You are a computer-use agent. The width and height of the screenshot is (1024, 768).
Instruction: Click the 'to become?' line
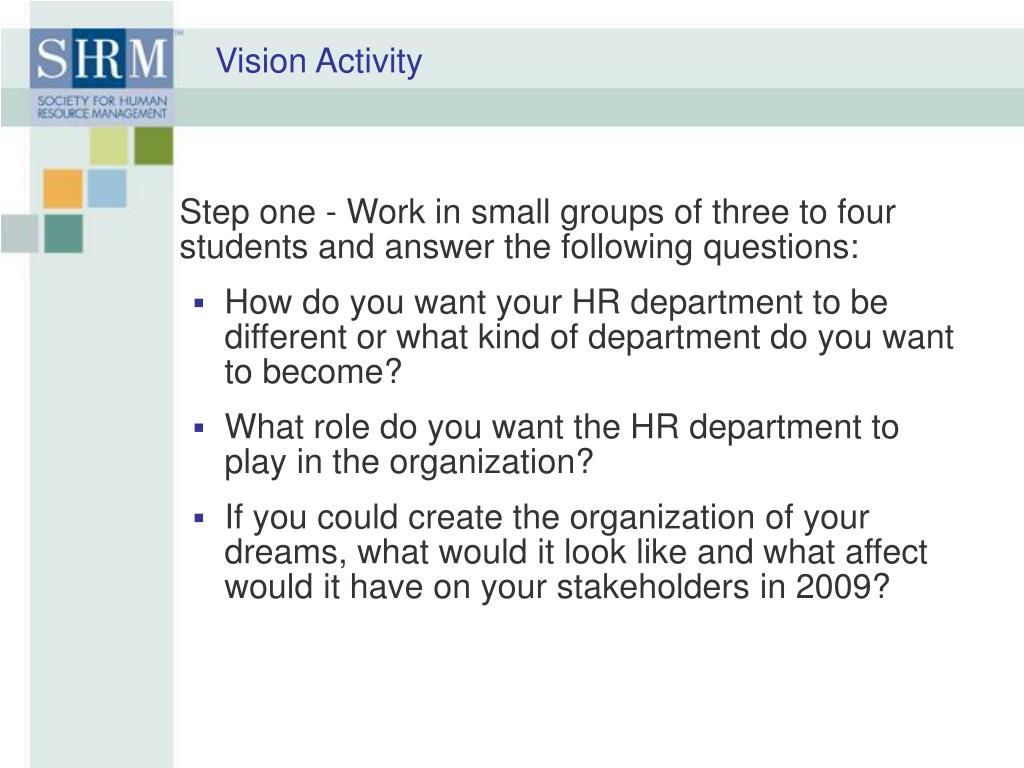(x=313, y=373)
